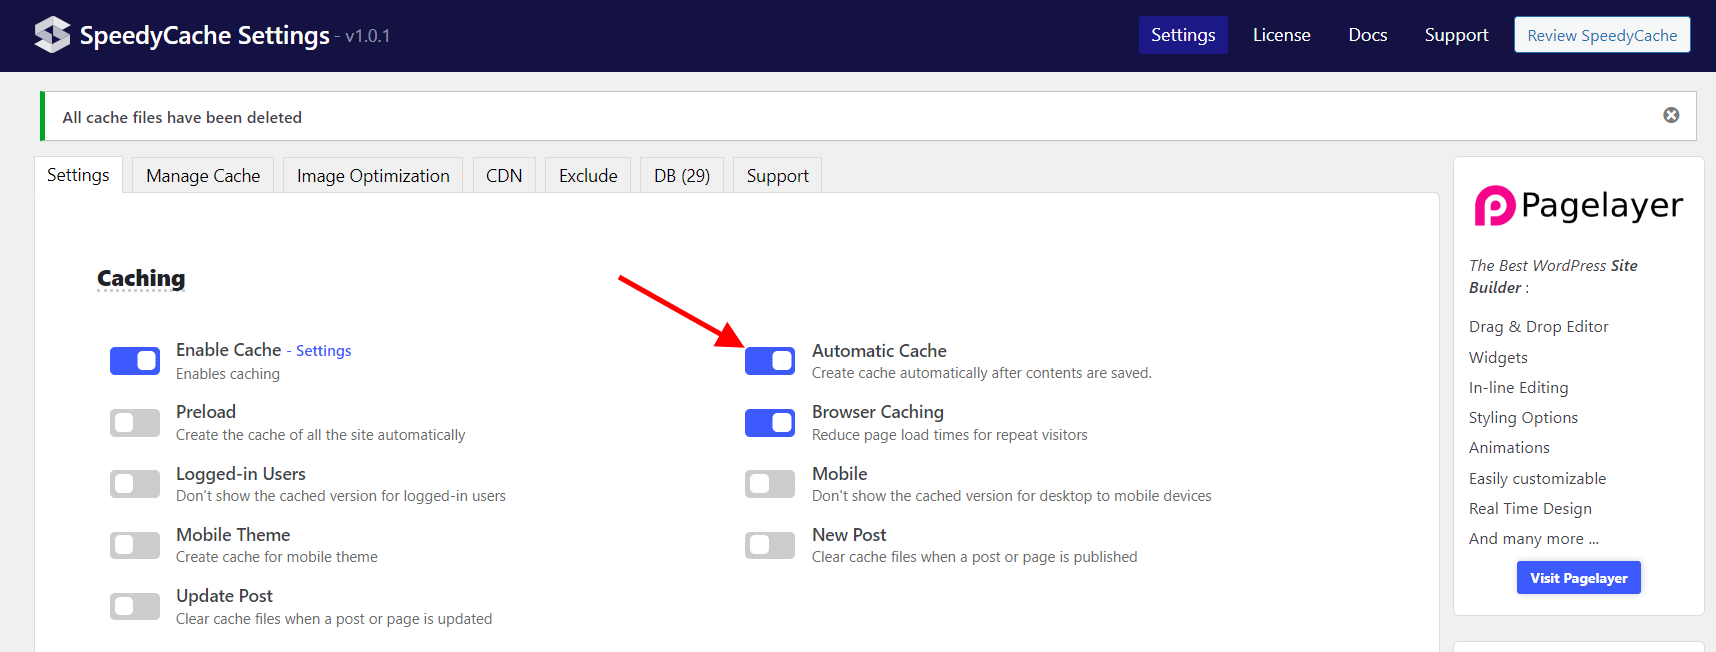Select the Support tab below header
This screenshot has width=1716, height=652.
tap(777, 176)
